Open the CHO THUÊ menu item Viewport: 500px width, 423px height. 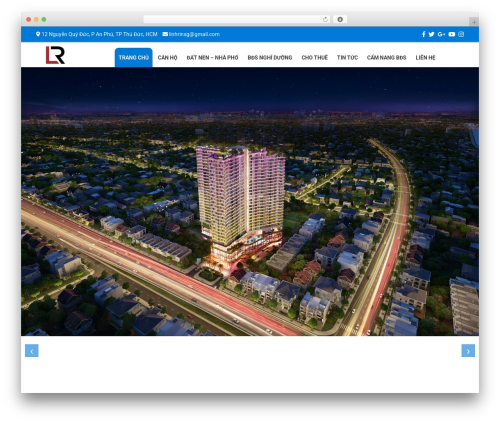click(315, 58)
